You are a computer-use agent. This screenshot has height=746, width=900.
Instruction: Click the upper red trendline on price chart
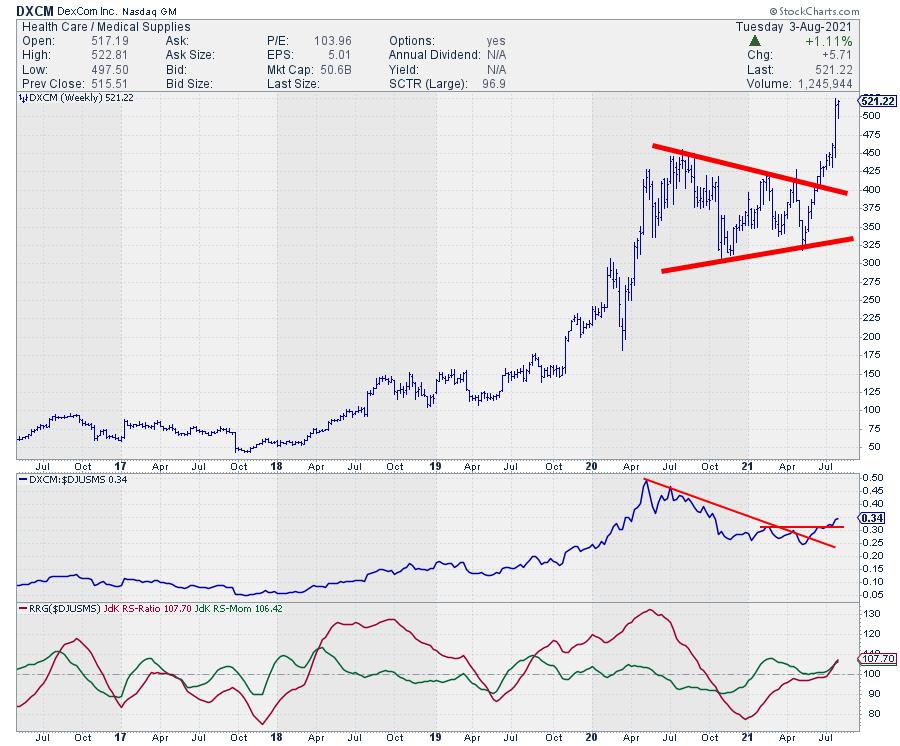click(750, 170)
